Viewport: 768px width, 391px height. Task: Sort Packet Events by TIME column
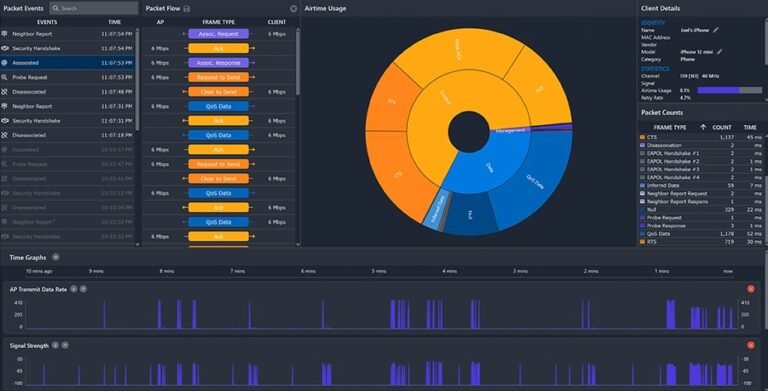tap(115, 22)
